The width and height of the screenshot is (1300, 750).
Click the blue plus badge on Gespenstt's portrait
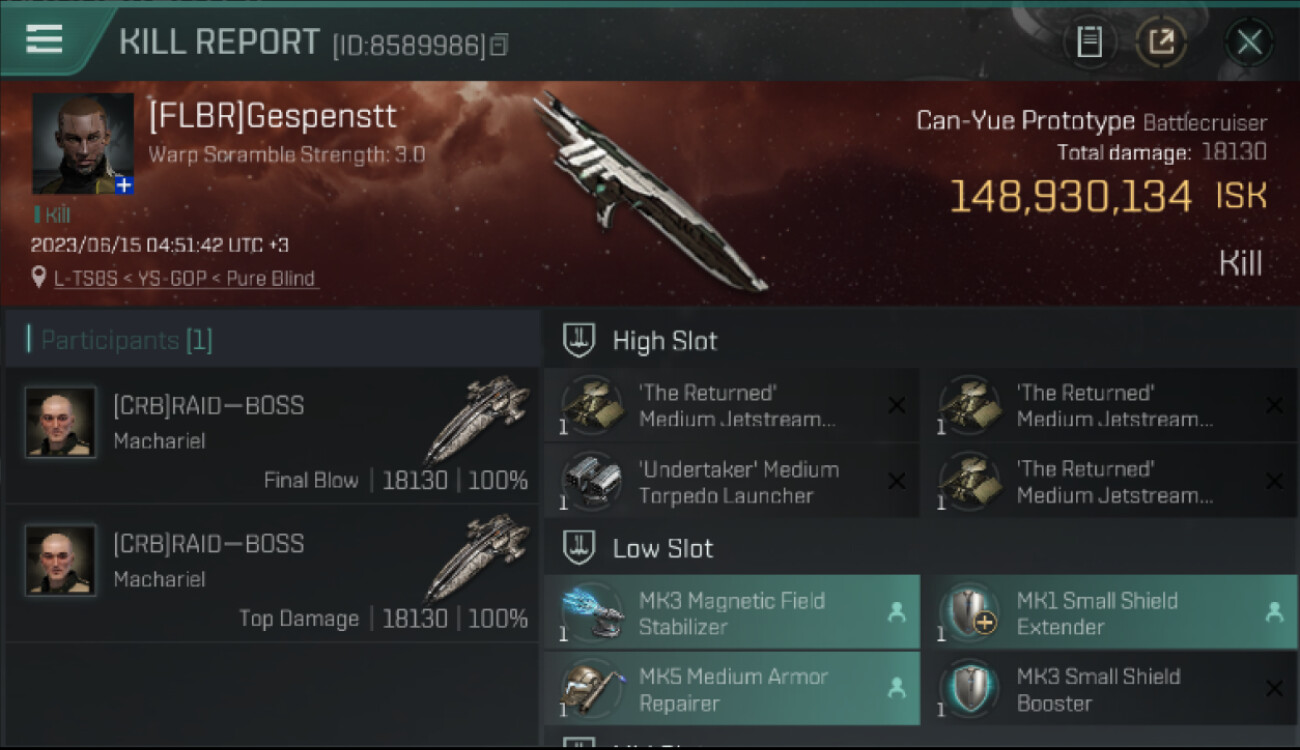point(124,185)
